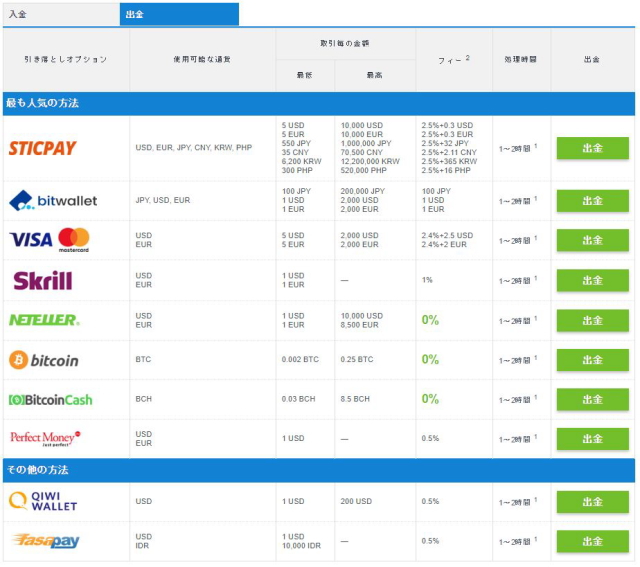The image size is (640, 567).
Task: Click 出金 button in bitcoin row
Action: (x=592, y=360)
